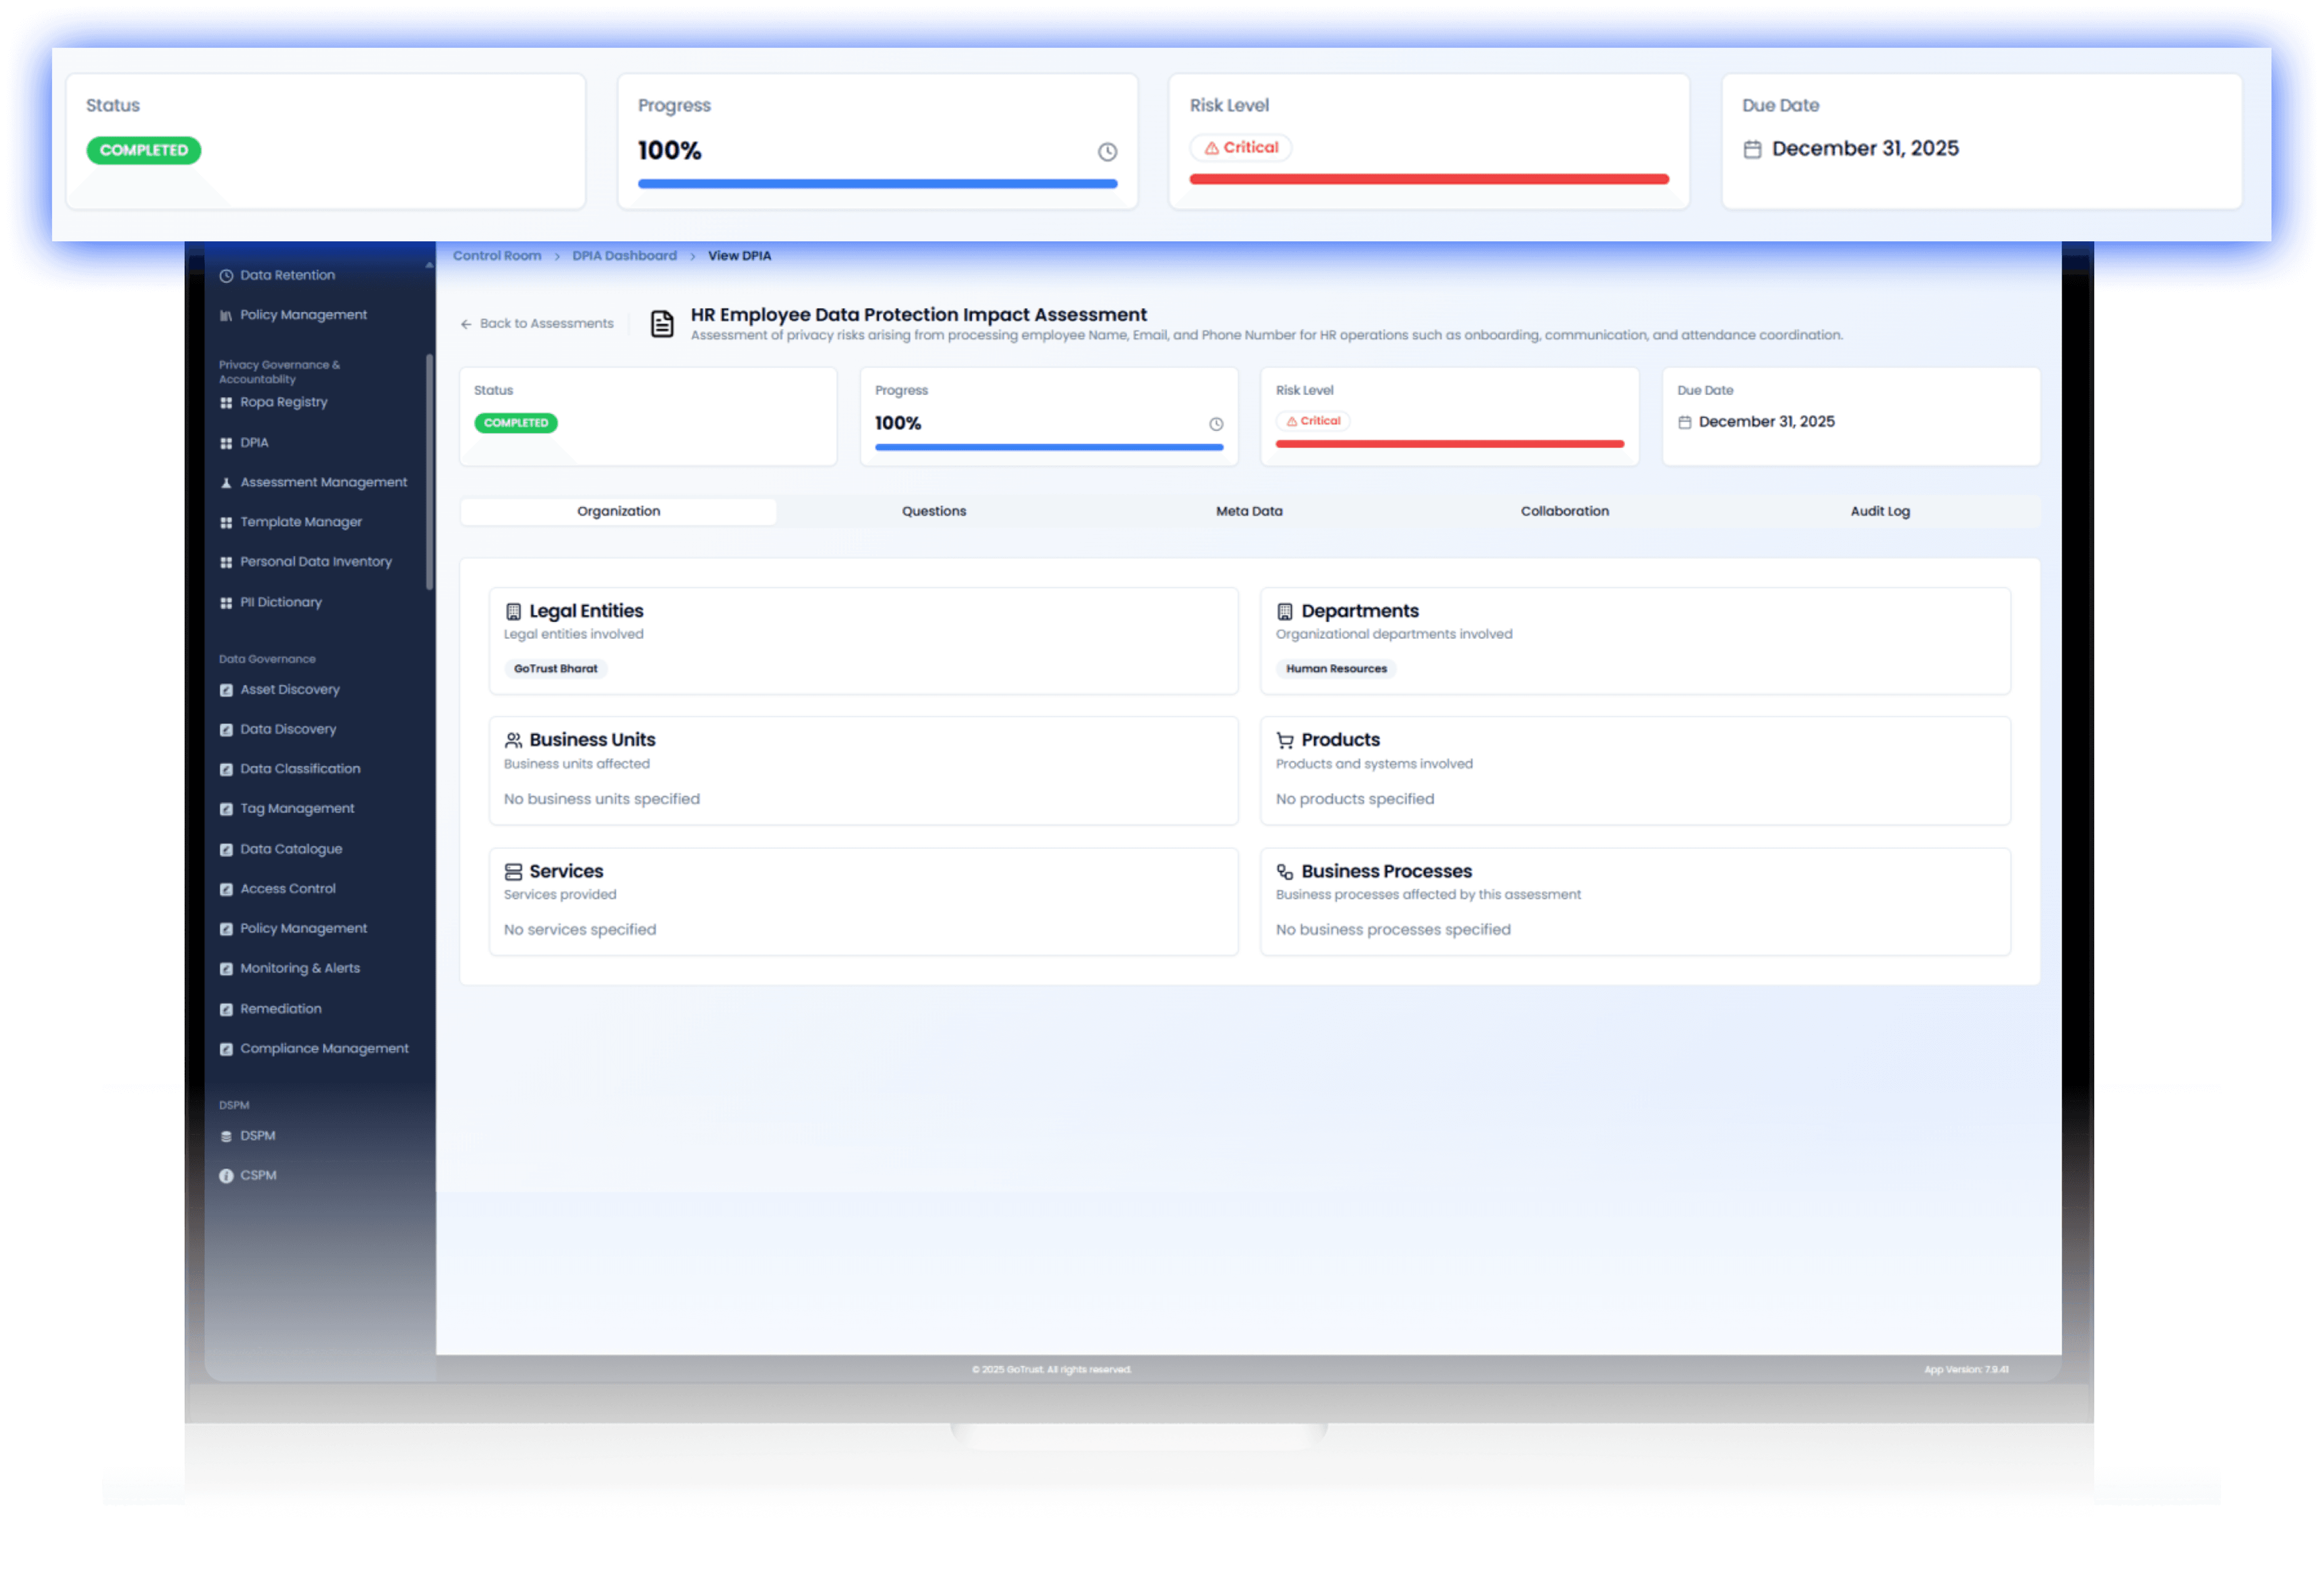
Task: Switch to the Questions tab
Action: pyautogui.click(x=933, y=511)
